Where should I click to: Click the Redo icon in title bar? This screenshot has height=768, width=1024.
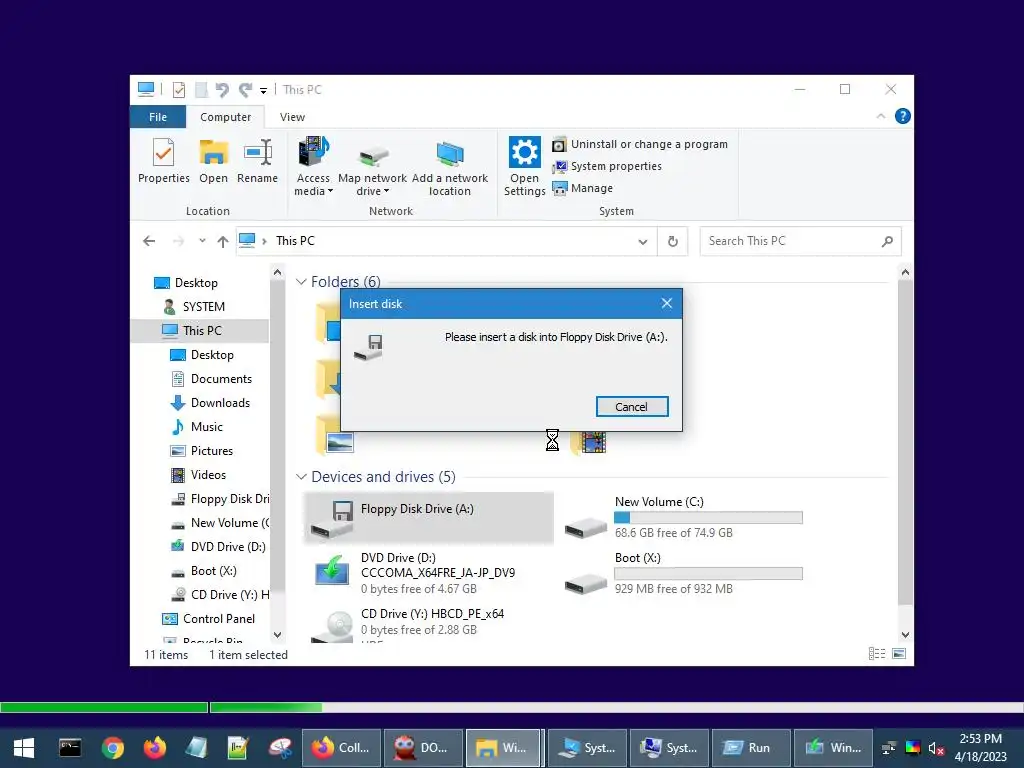pyautogui.click(x=246, y=89)
